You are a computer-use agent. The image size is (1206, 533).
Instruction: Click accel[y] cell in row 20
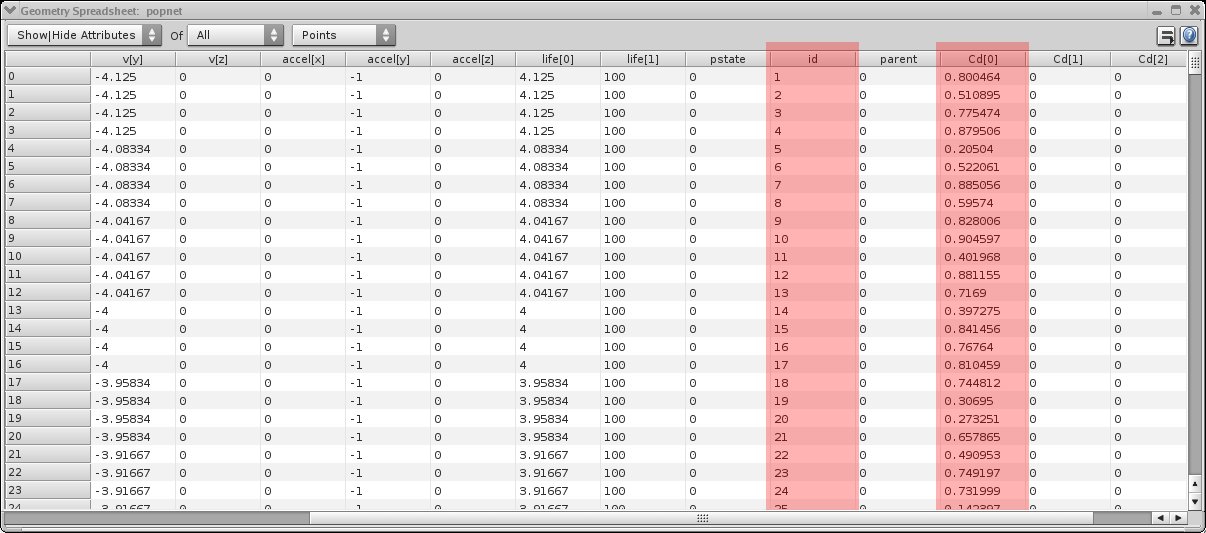coord(388,436)
